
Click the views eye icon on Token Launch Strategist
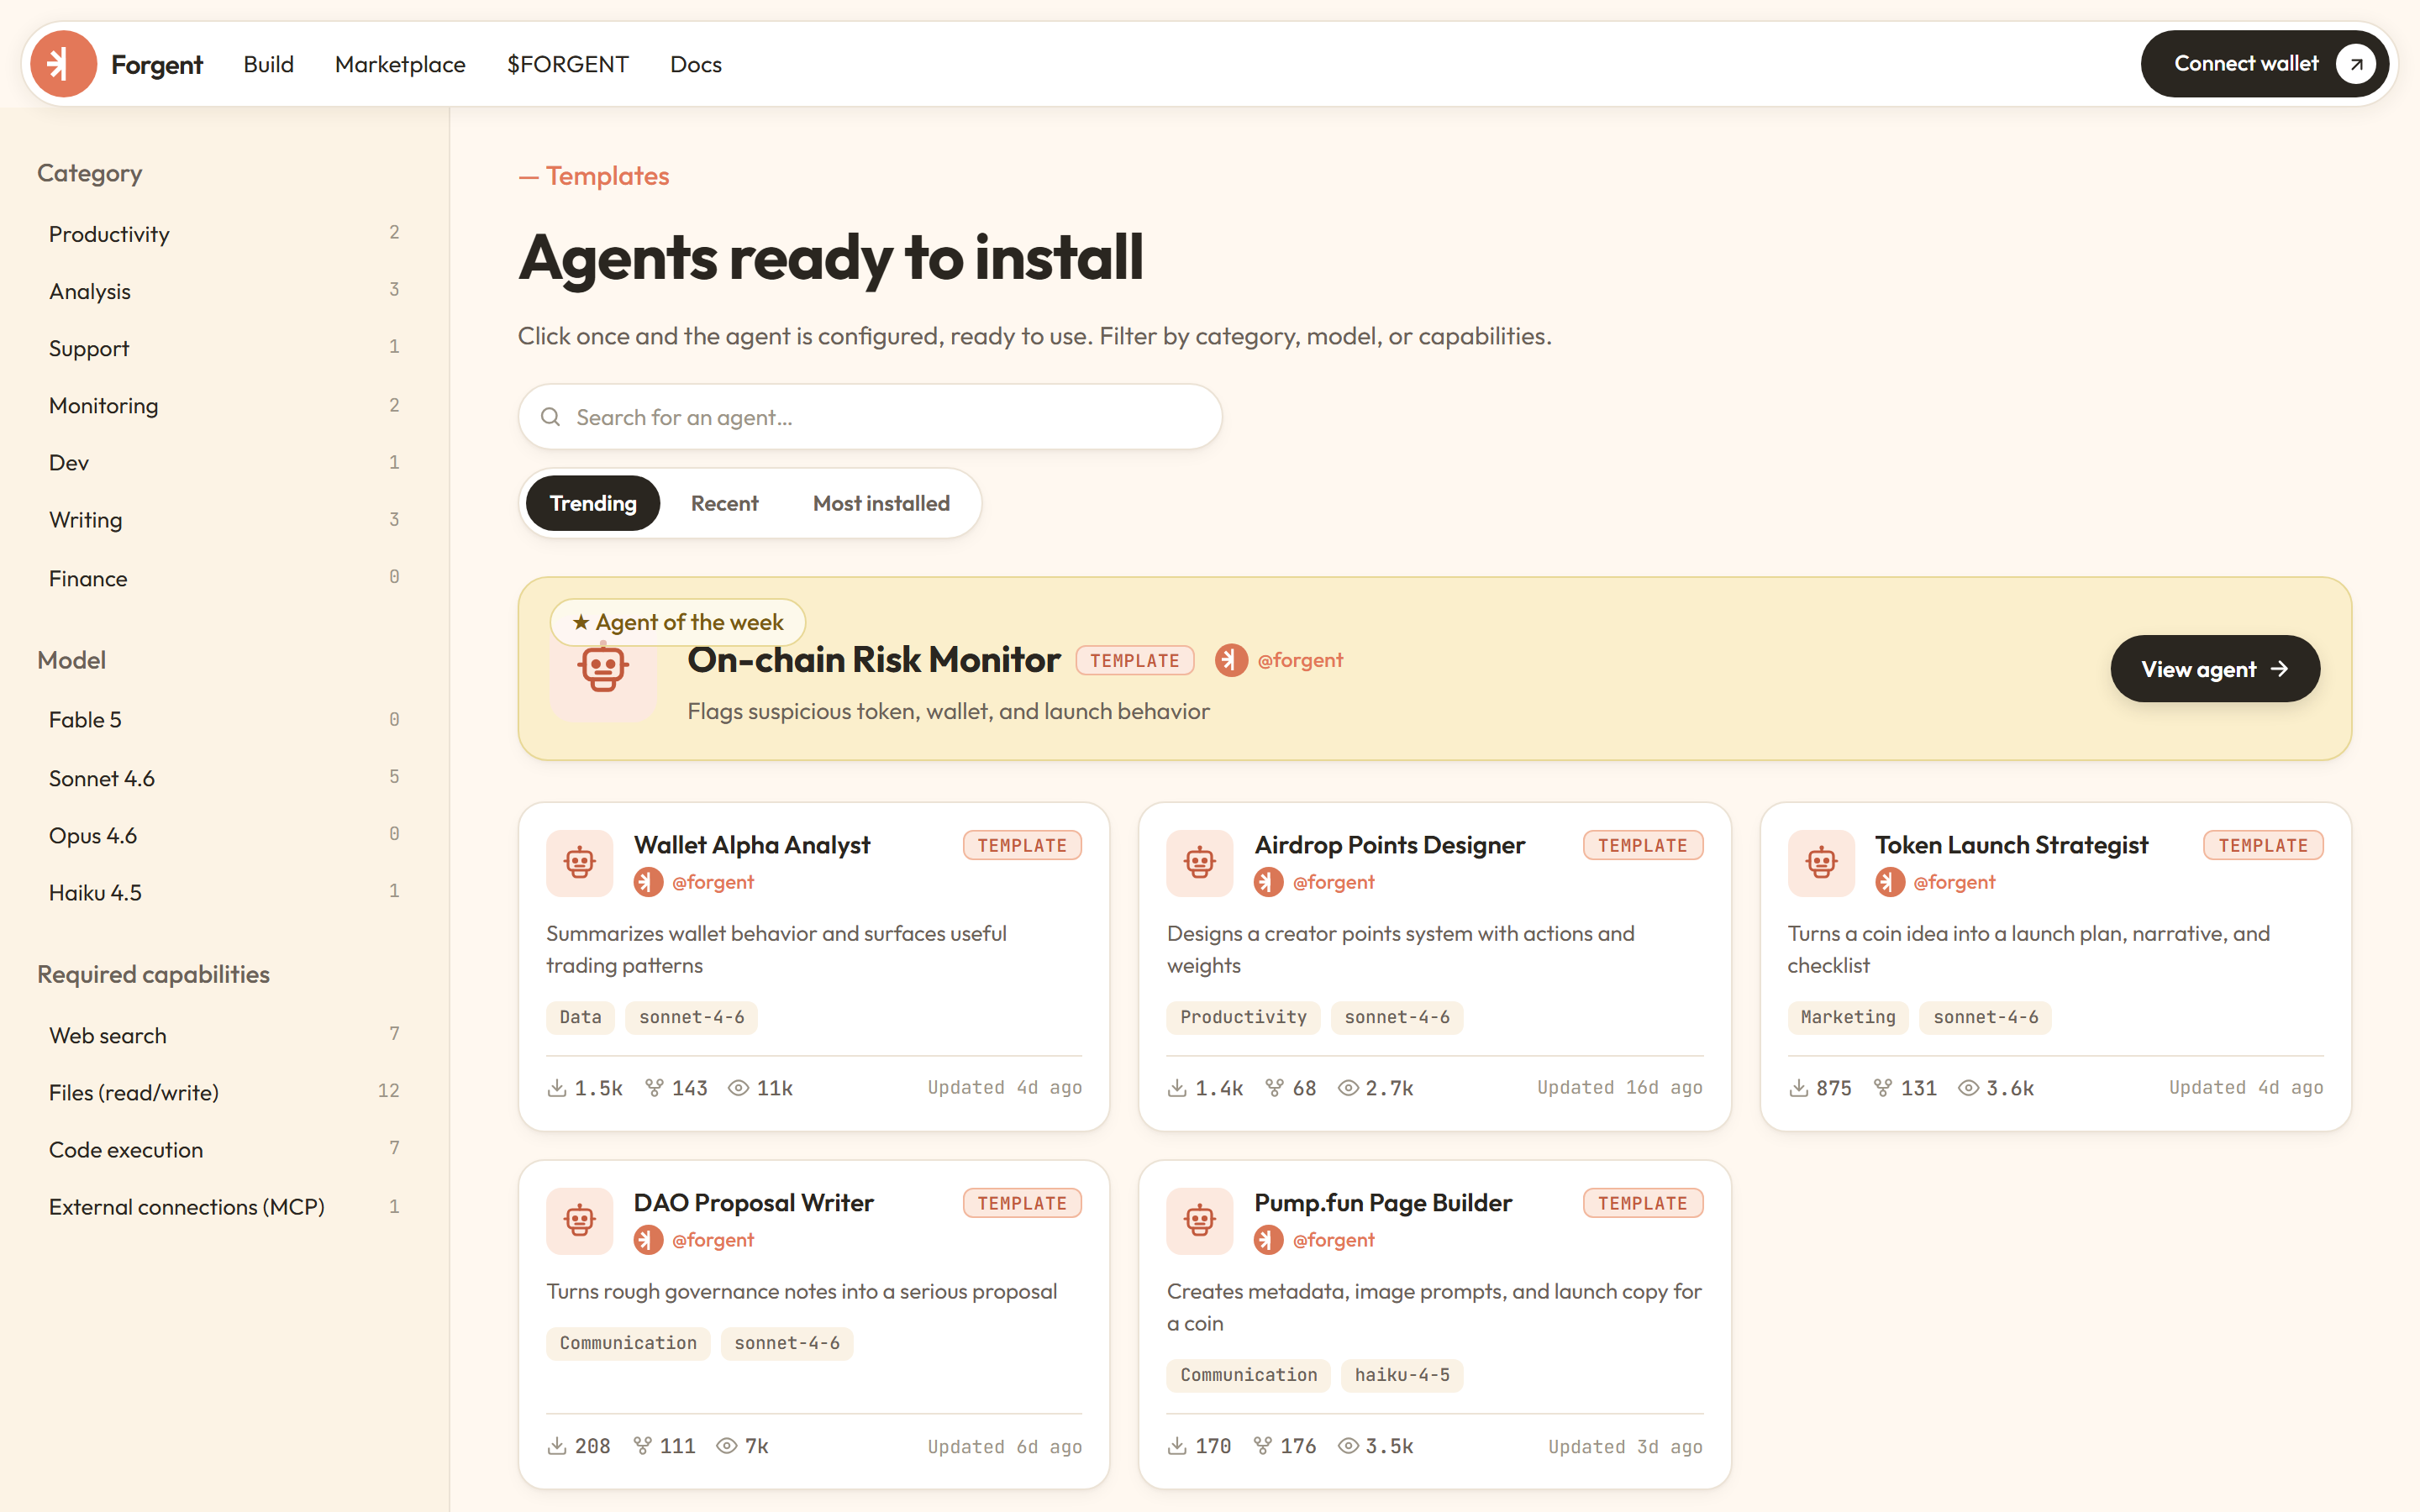[1968, 1088]
